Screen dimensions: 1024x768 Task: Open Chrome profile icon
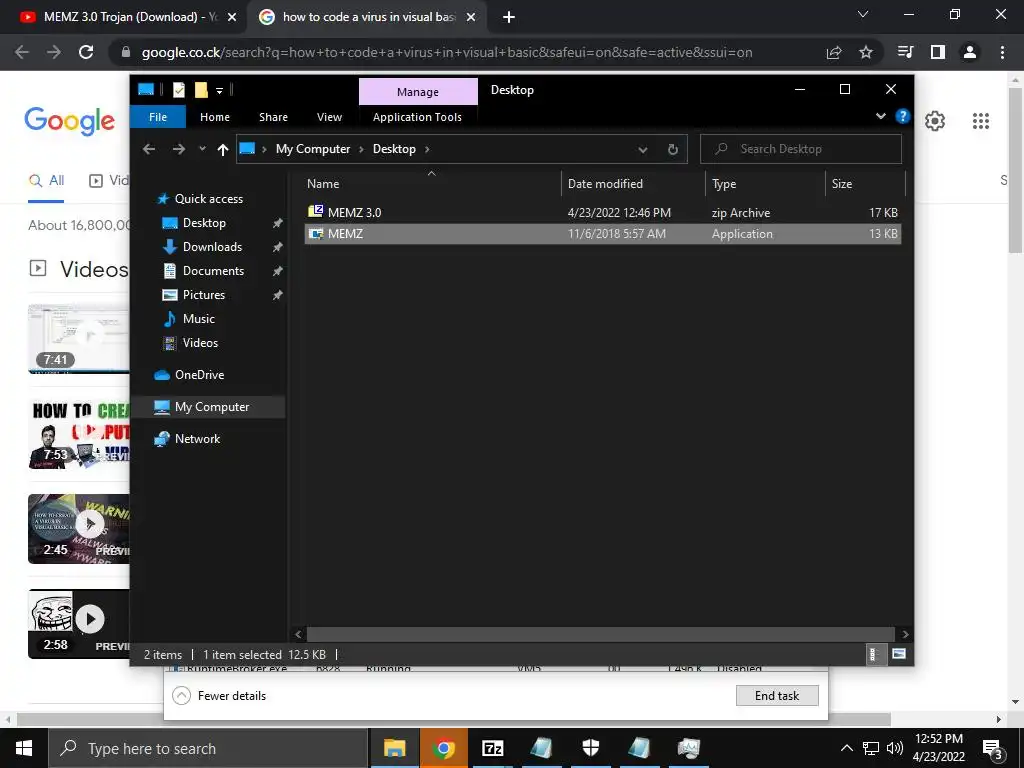970,52
